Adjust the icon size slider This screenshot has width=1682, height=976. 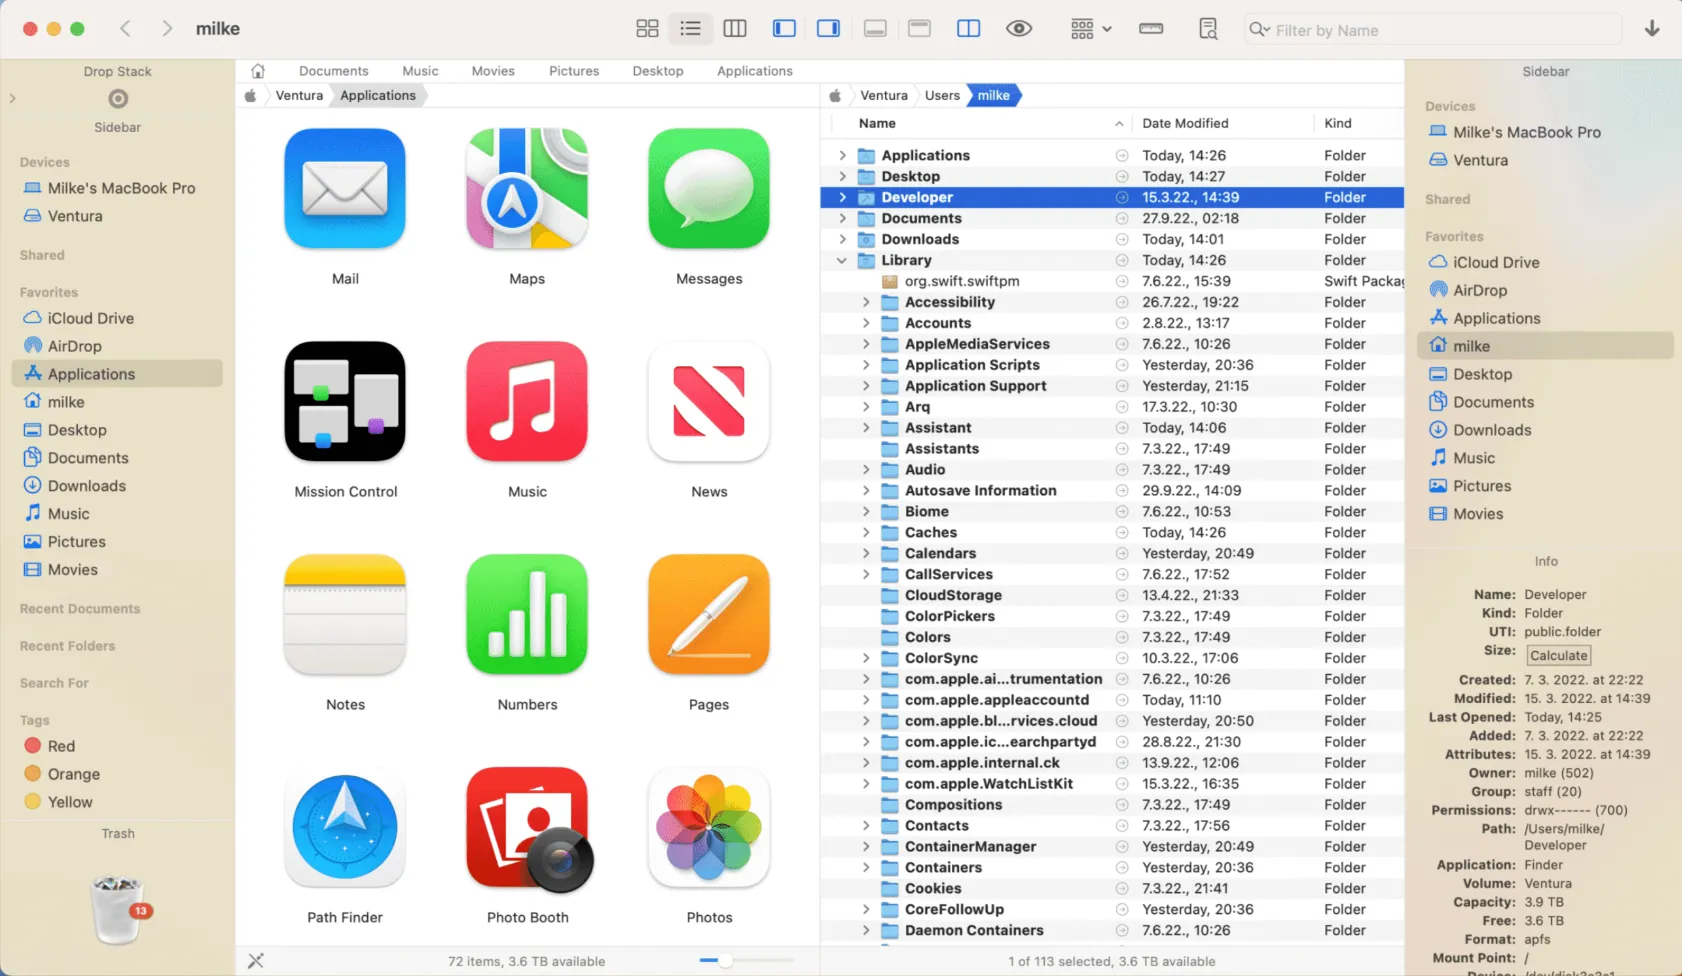click(x=725, y=961)
